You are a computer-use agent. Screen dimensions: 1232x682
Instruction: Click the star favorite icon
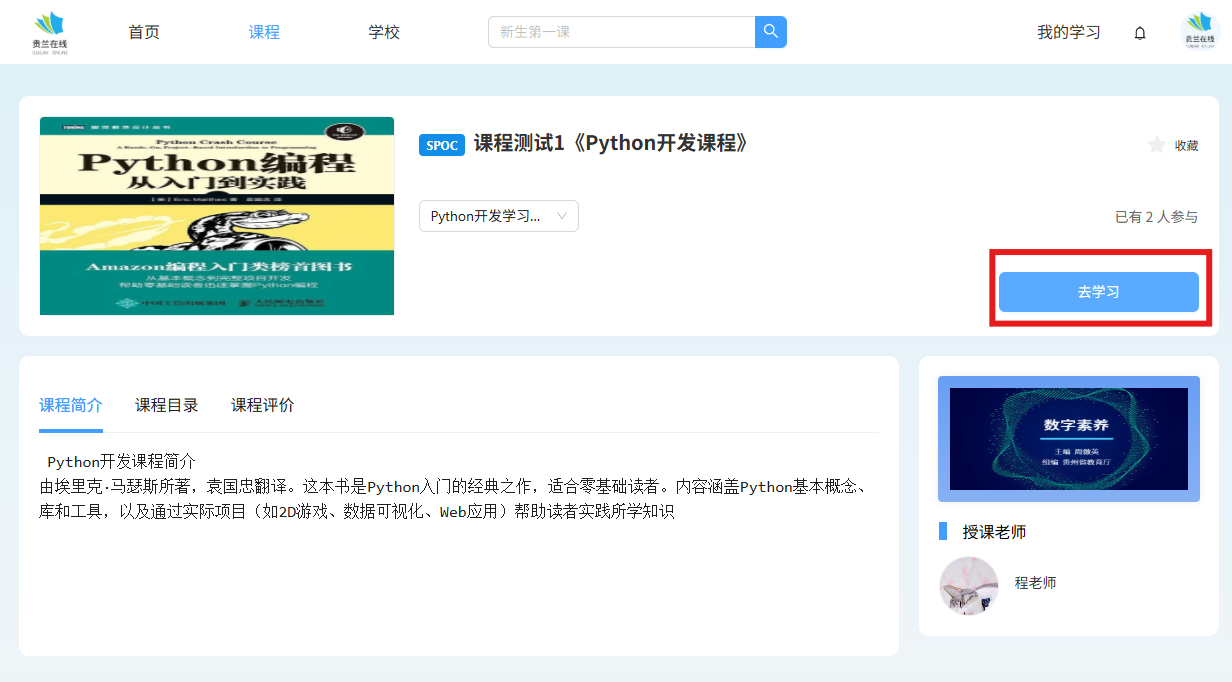pos(1156,145)
